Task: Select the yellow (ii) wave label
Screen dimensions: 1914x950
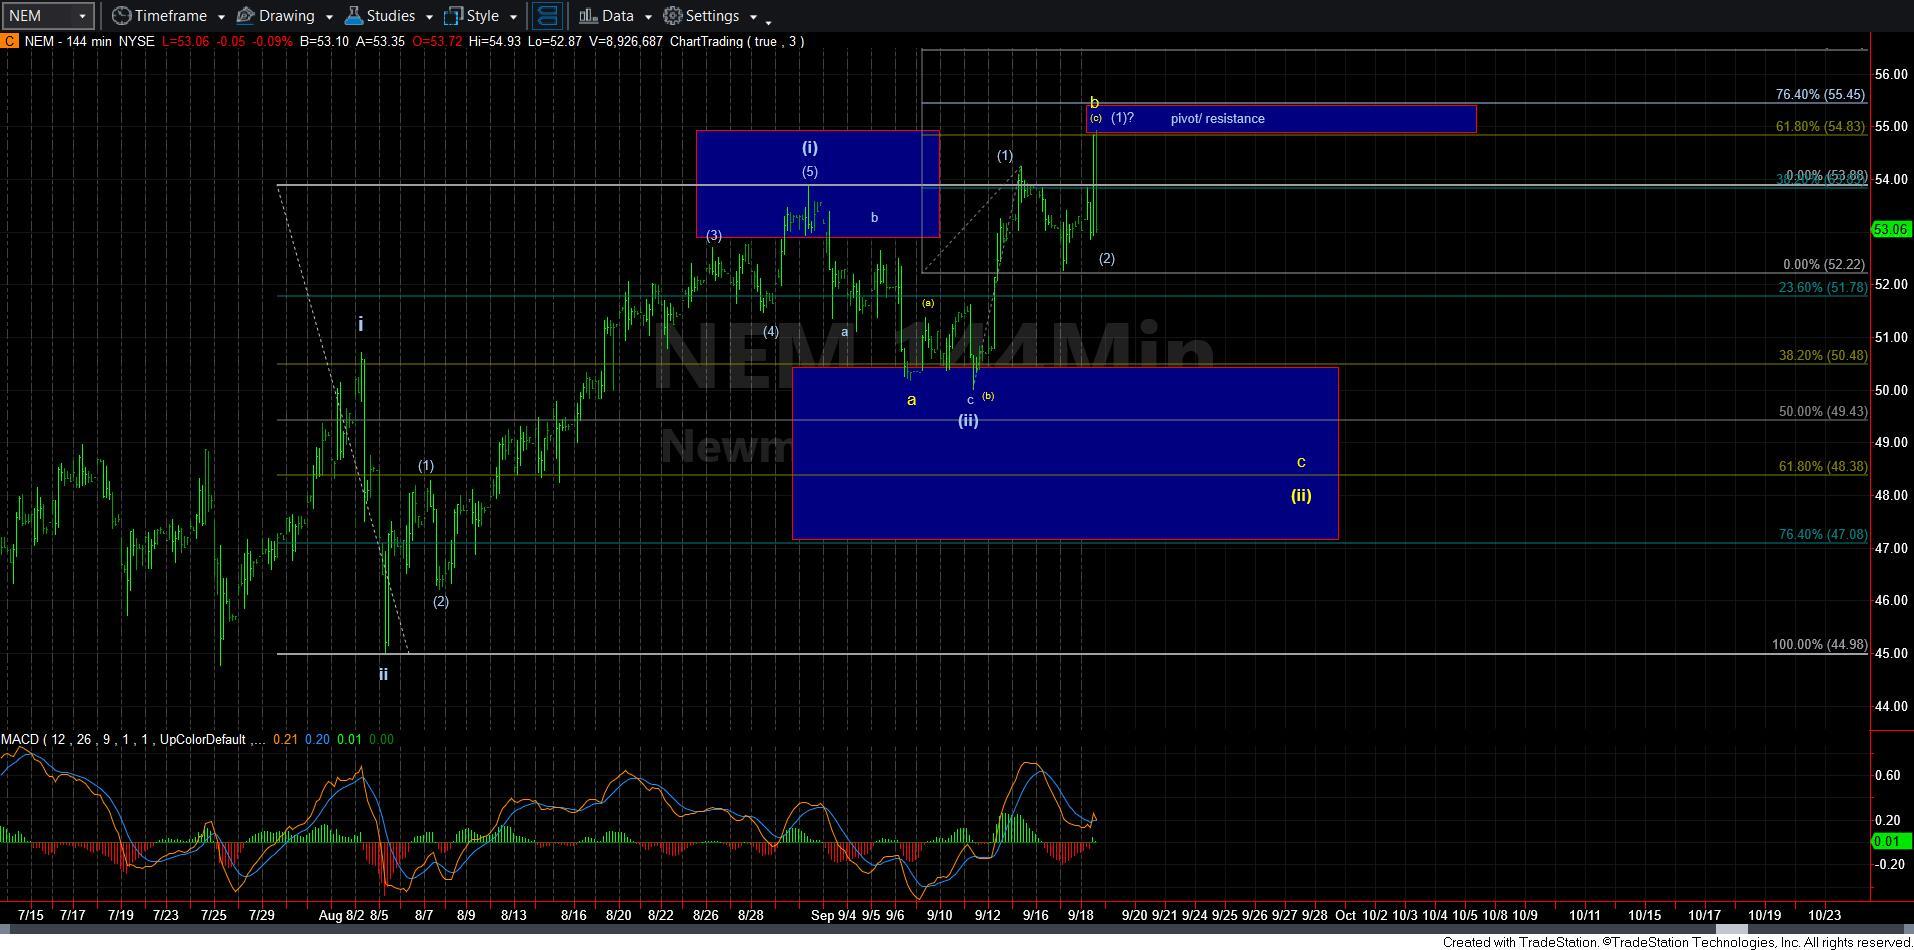Action: pyautogui.click(x=1300, y=496)
